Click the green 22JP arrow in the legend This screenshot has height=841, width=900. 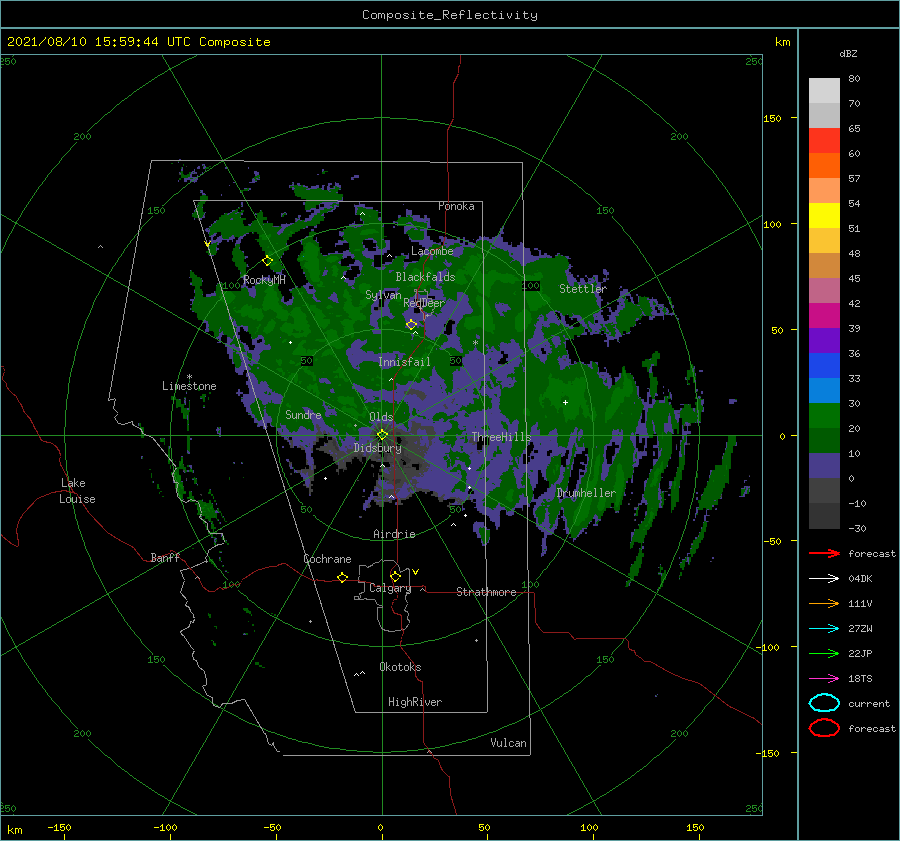point(824,653)
